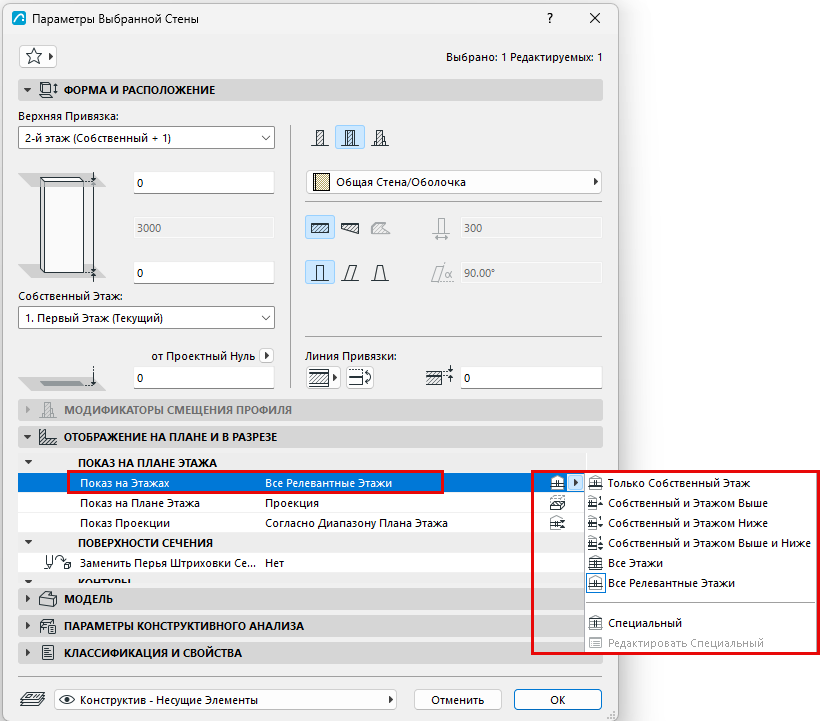820x721 pixels.
Task: Choose Все Релевантные Этажи menu option
Action: tap(701, 583)
